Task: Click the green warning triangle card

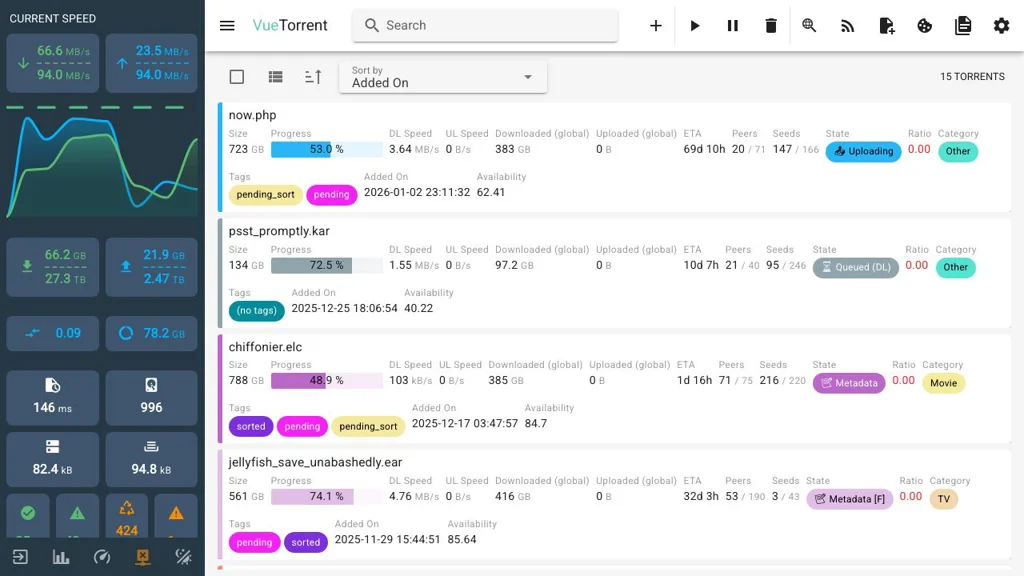Action: pyautogui.click(x=77, y=517)
